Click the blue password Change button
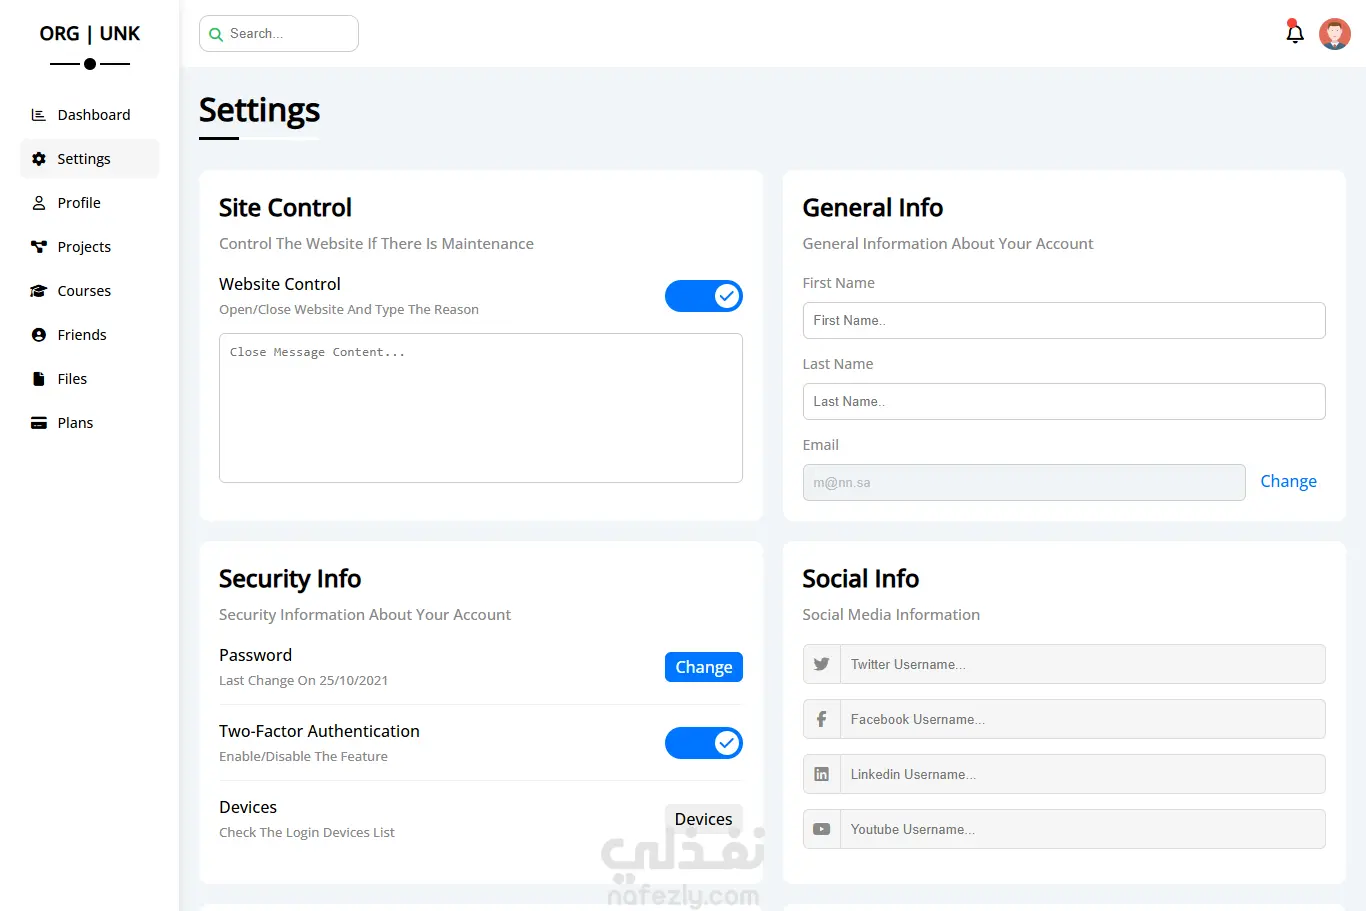This screenshot has height=911, width=1366. [703, 667]
